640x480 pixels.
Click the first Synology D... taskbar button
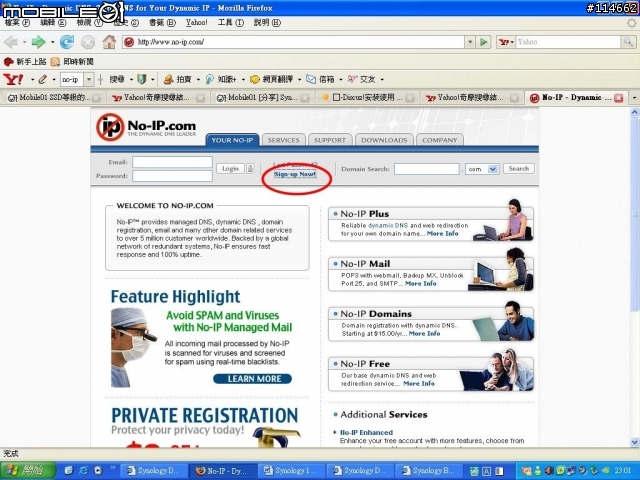coord(155,471)
